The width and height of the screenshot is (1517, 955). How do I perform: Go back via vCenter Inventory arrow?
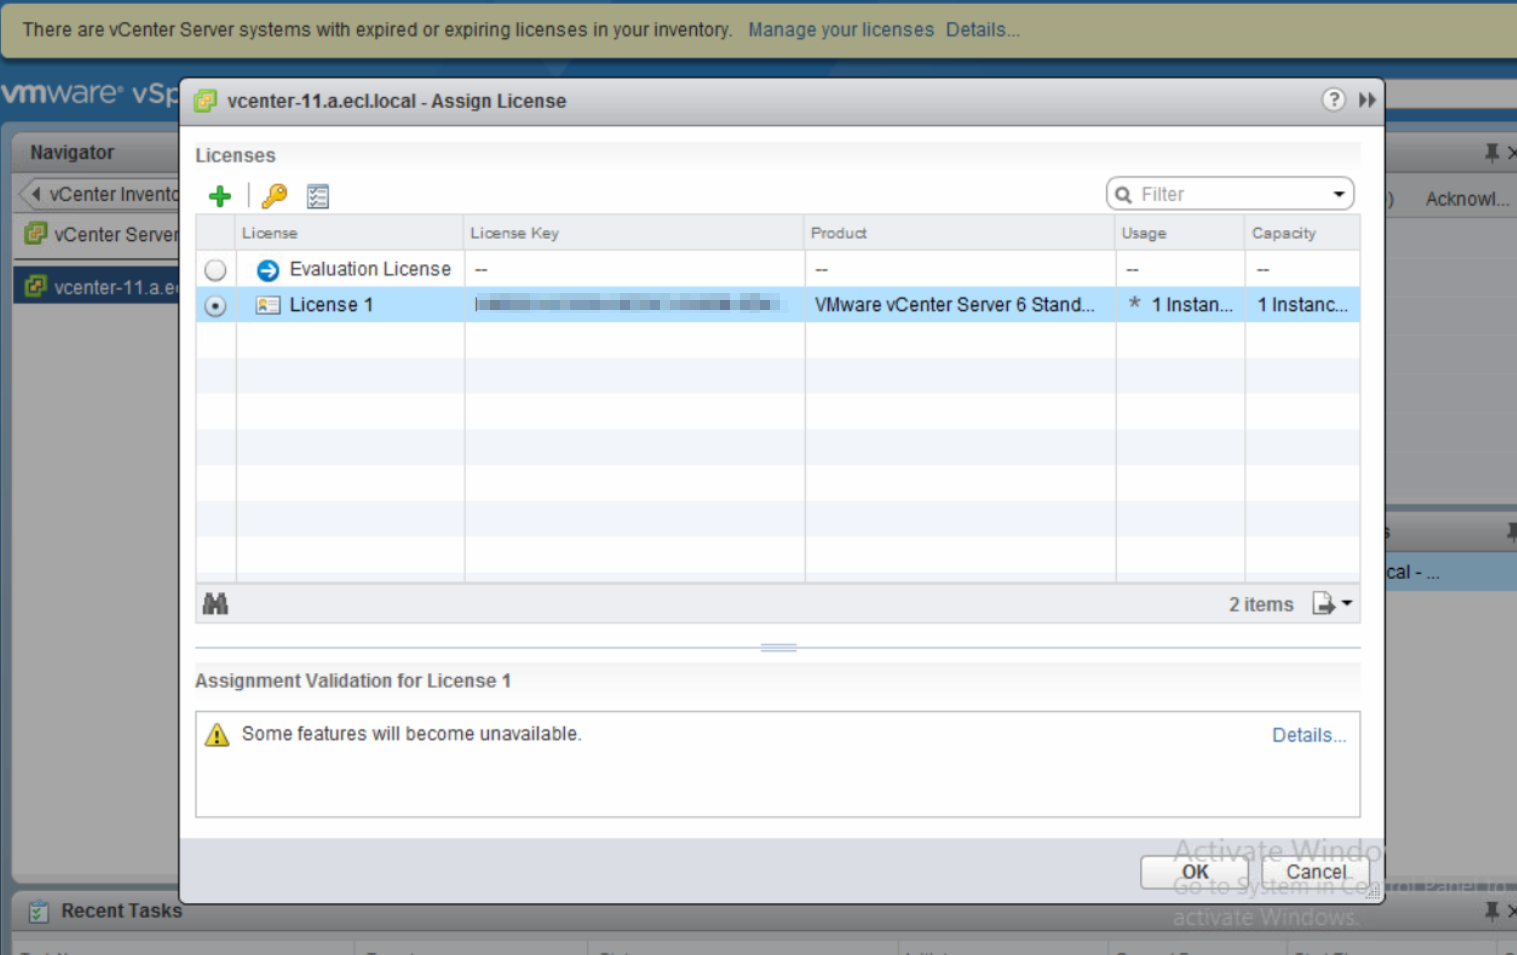(36, 194)
